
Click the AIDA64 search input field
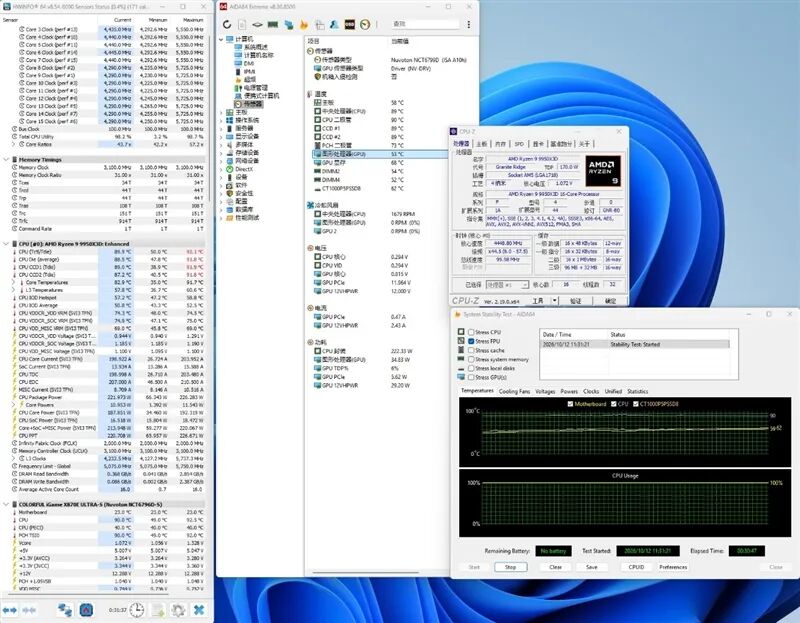tap(426, 24)
